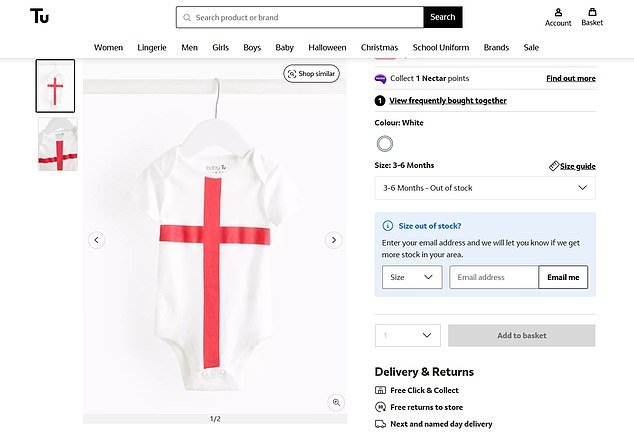Open the quantity dropdown
The width and height of the screenshot is (634, 438).
pos(407,336)
